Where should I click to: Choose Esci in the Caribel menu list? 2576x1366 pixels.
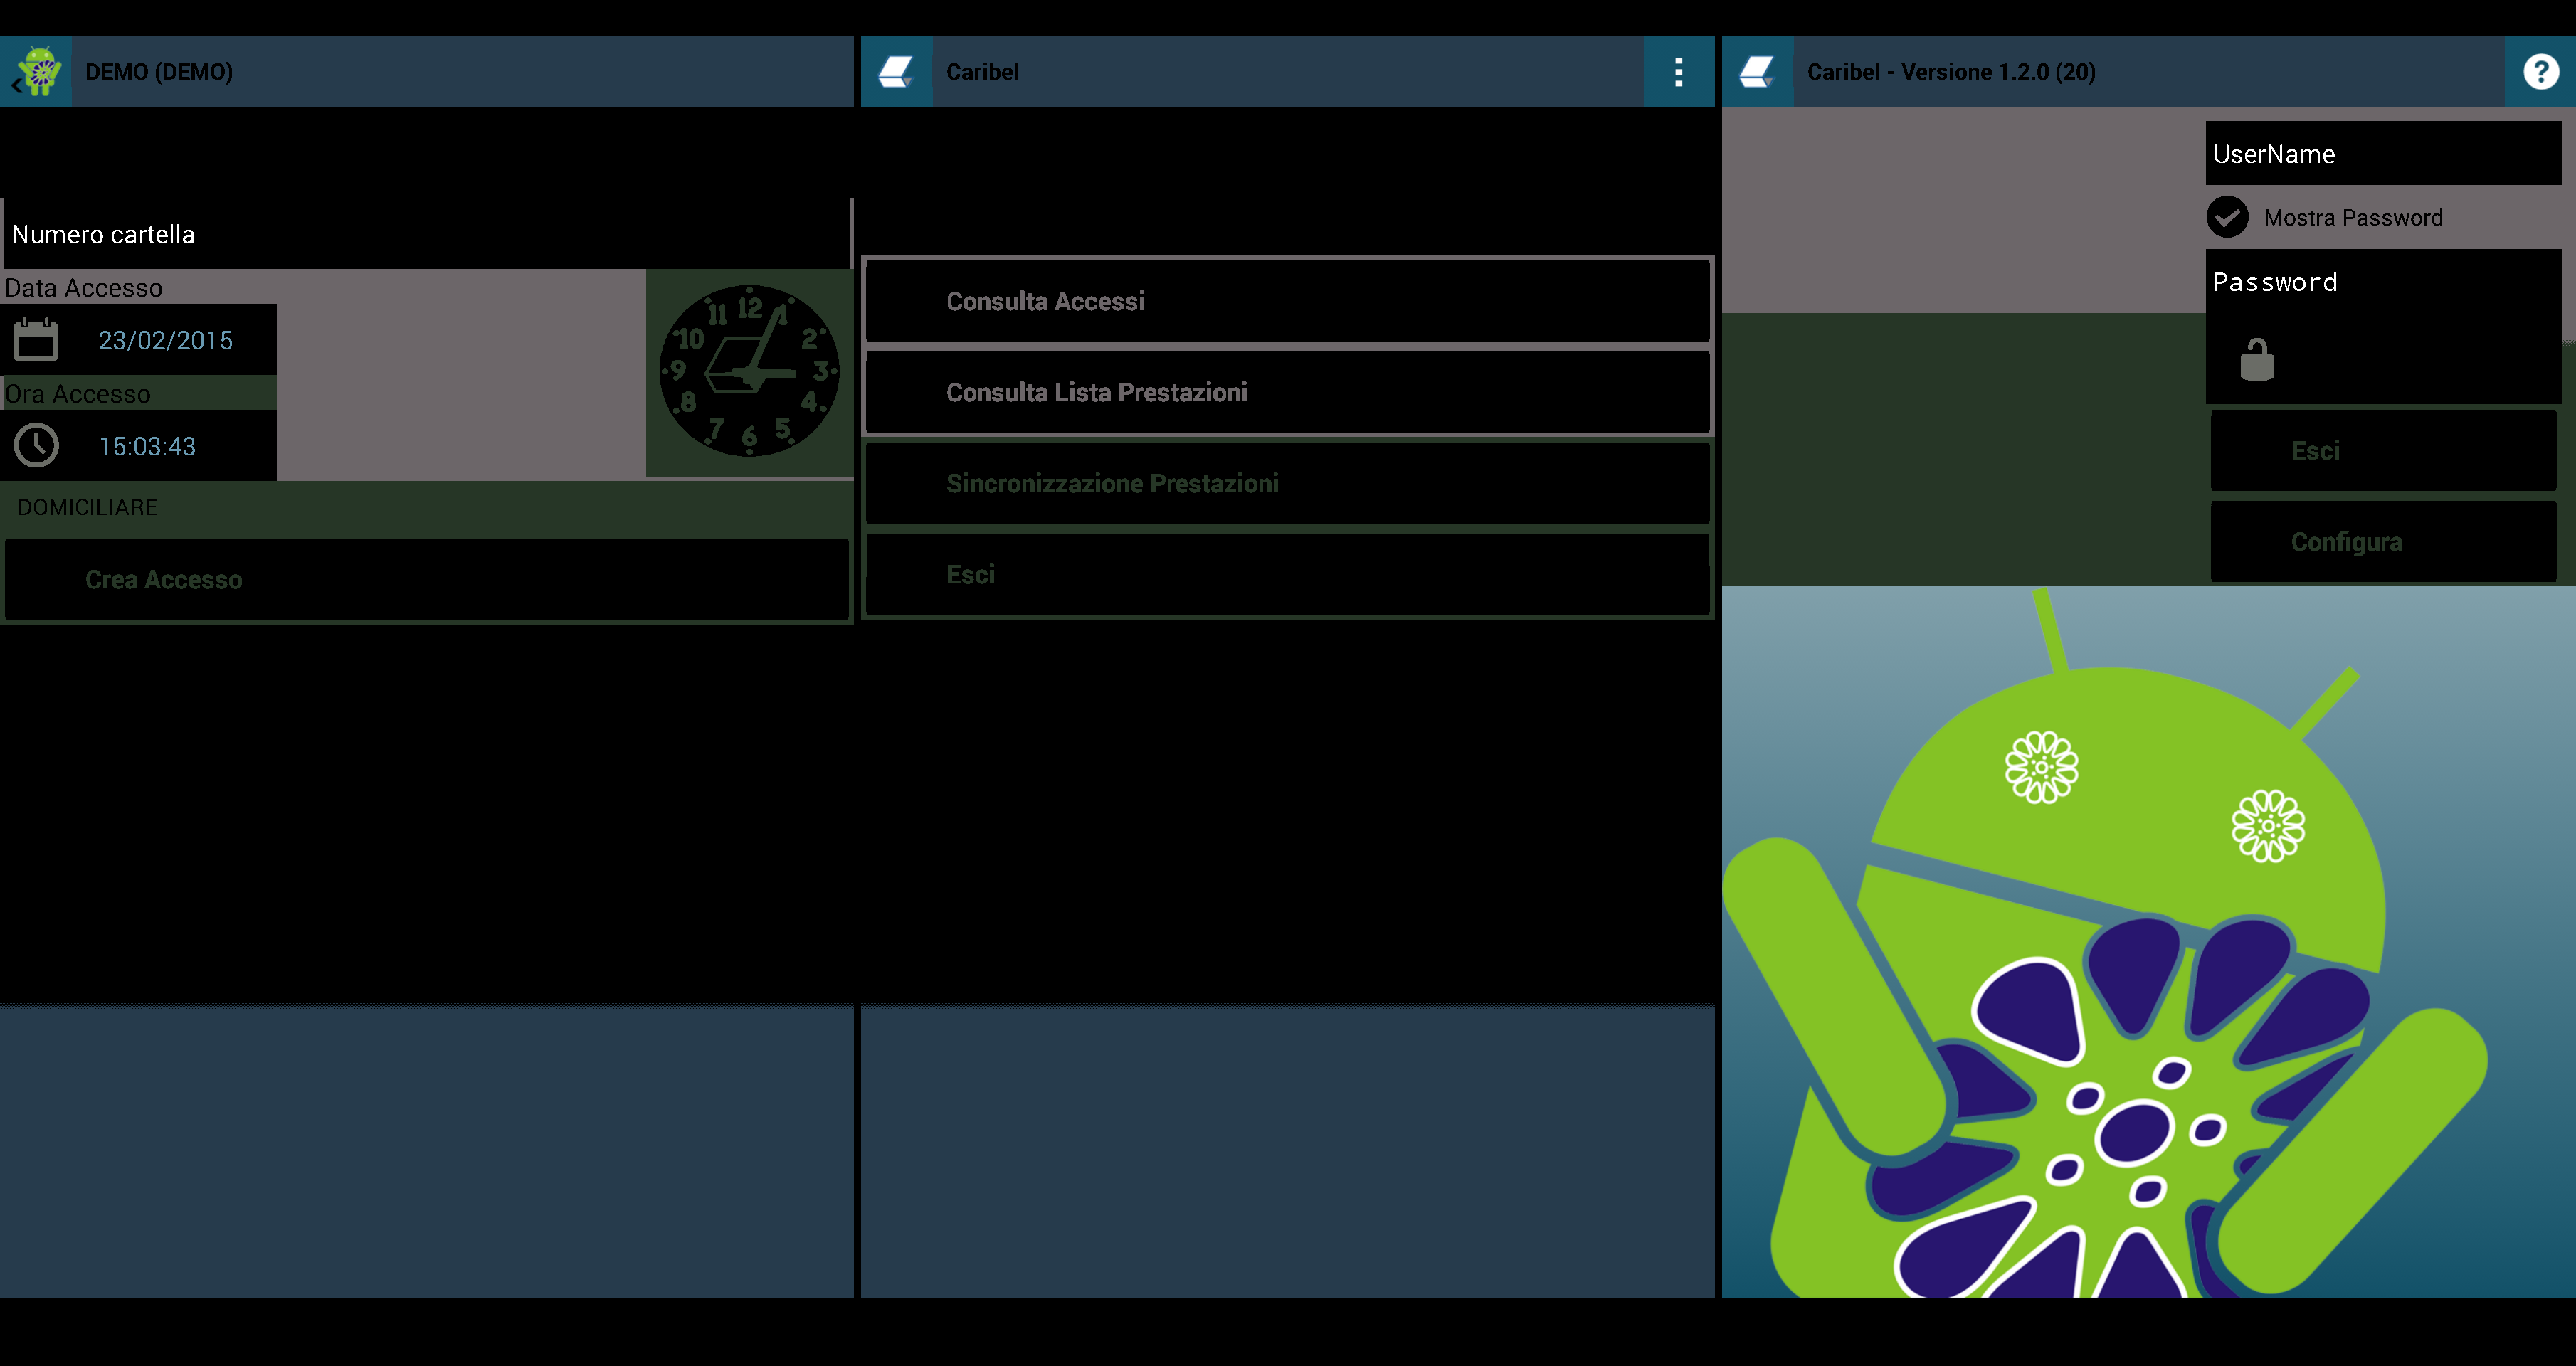(1287, 574)
